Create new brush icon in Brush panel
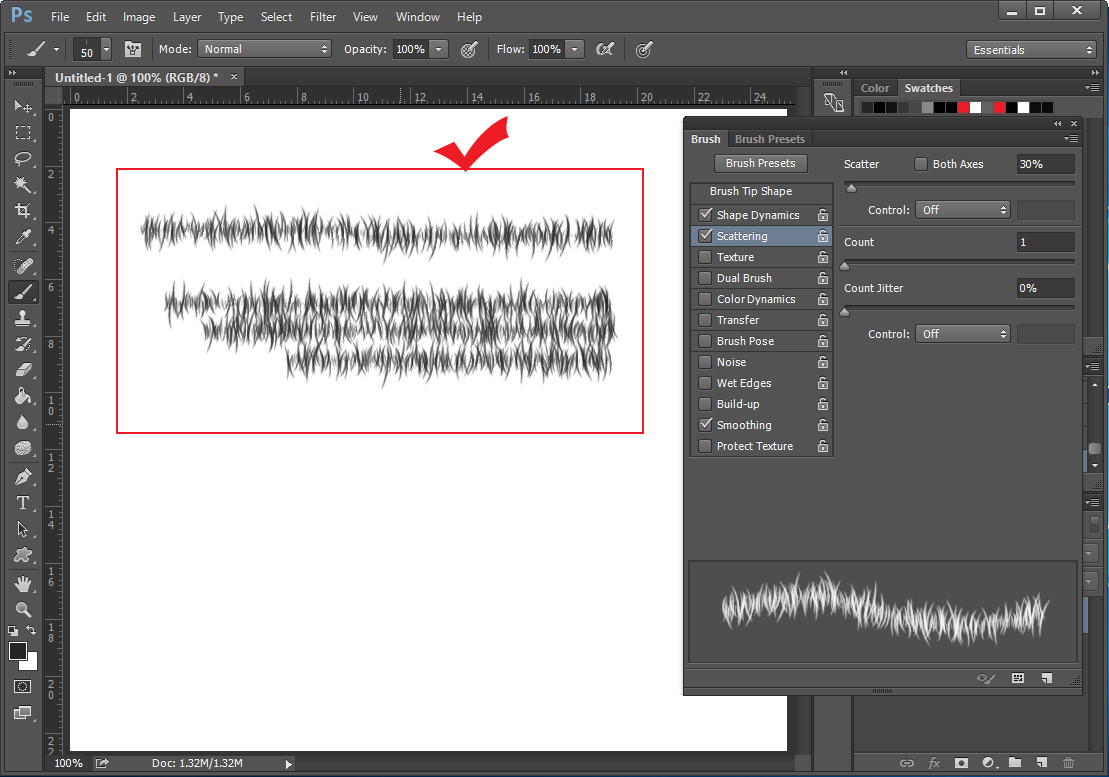The height and width of the screenshot is (777, 1109). [x=1047, y=678]
